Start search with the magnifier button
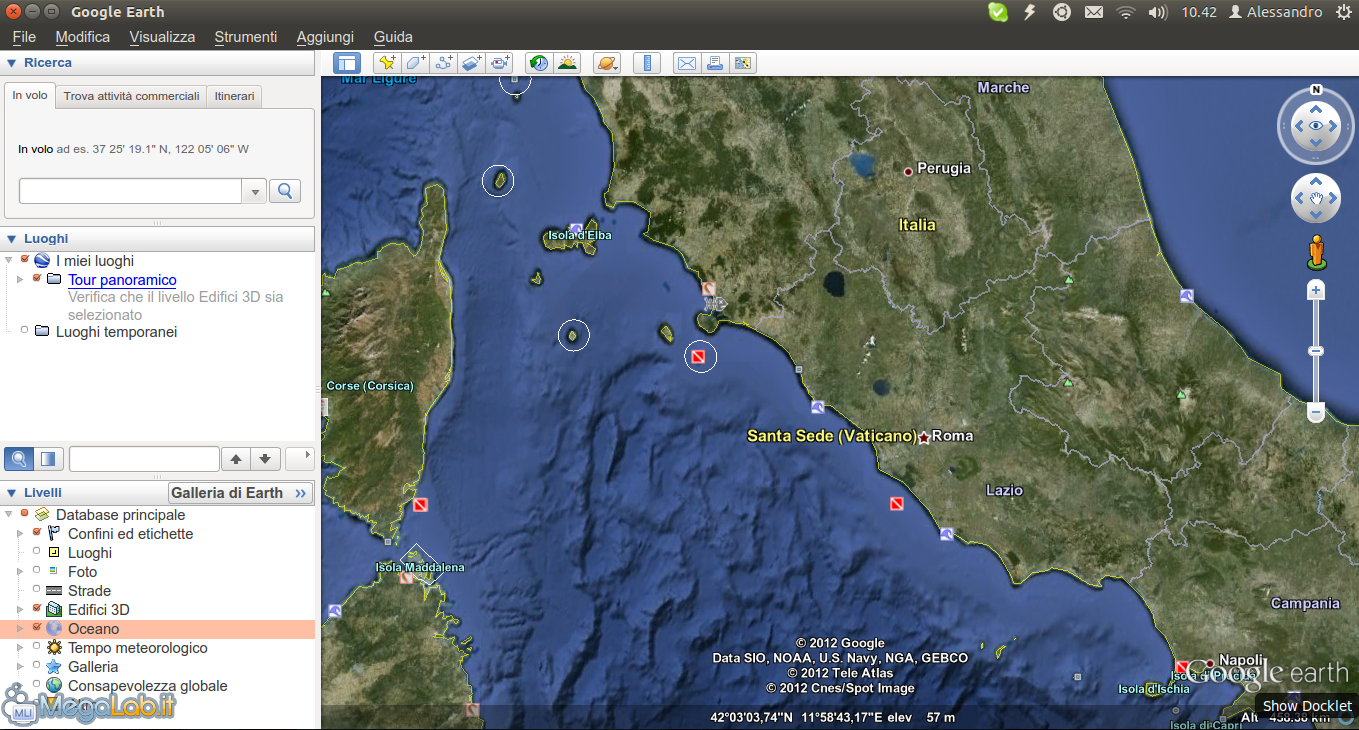1359x730 pixels. [286, 191]
